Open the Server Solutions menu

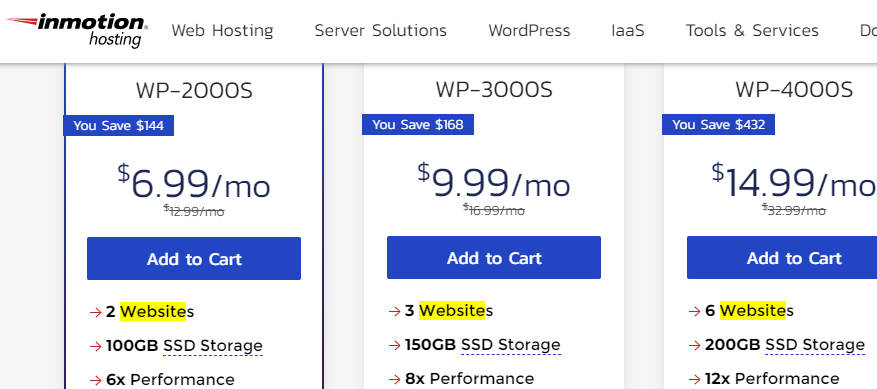pos(380,30)
